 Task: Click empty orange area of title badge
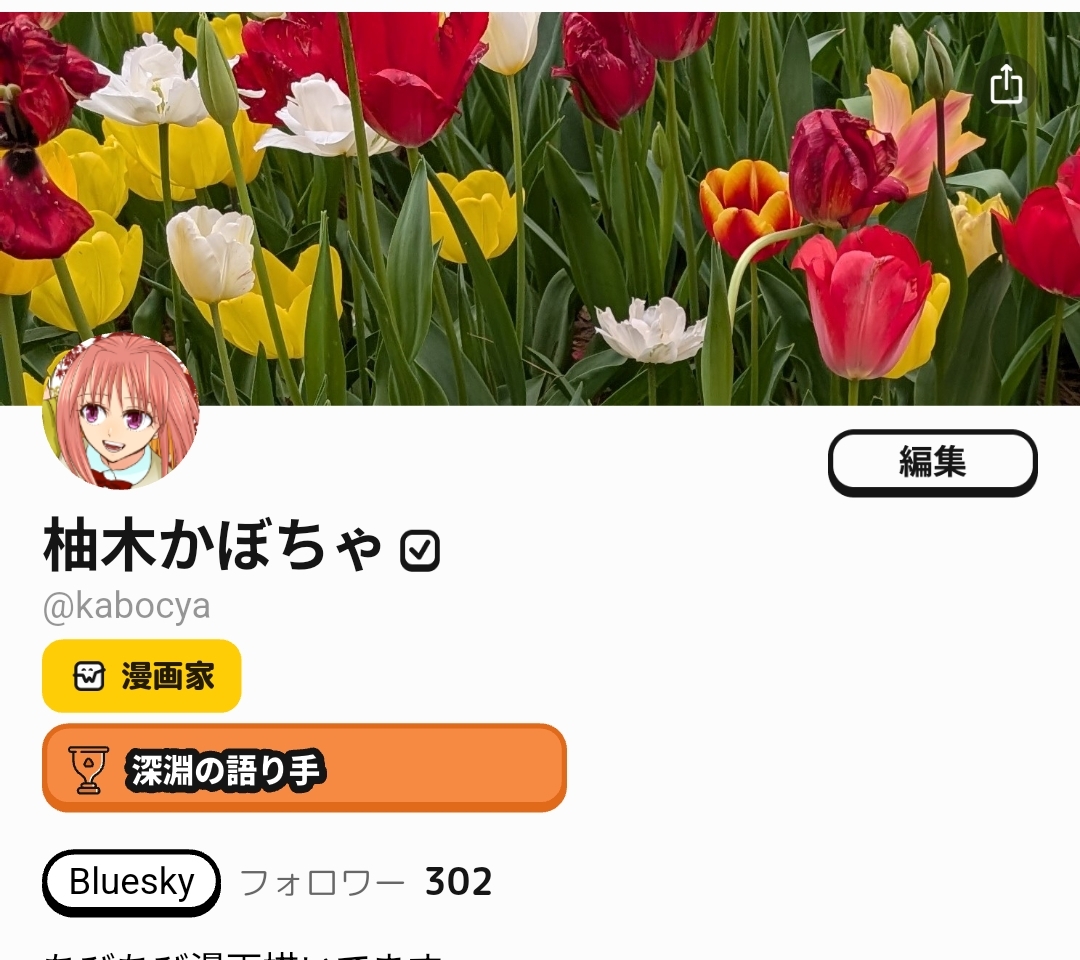click(x=444, y=768)
